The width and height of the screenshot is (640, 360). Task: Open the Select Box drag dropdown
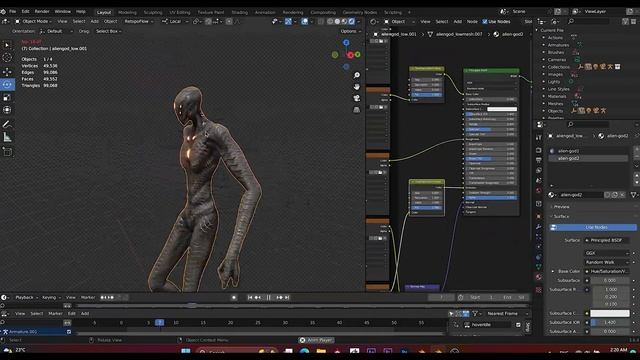109,31
